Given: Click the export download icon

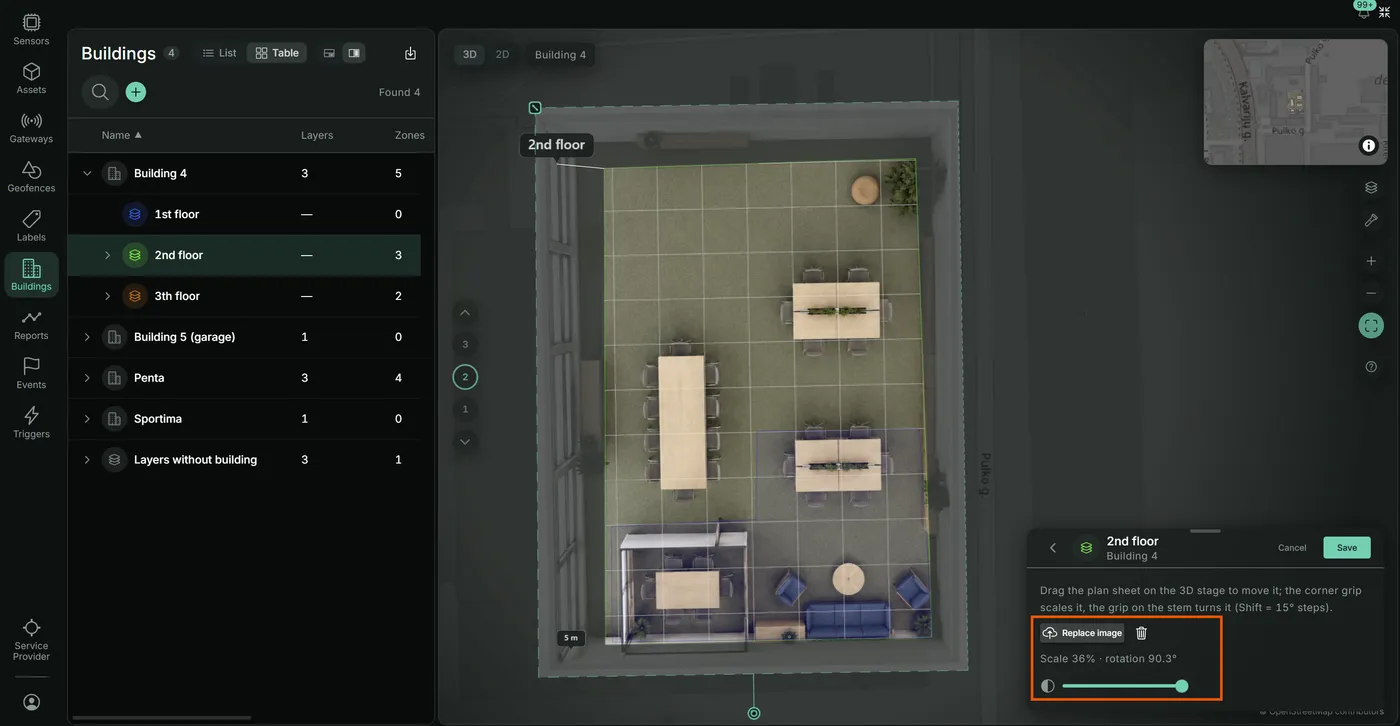Looking at the screenshot, I should (x=410, y=53).
